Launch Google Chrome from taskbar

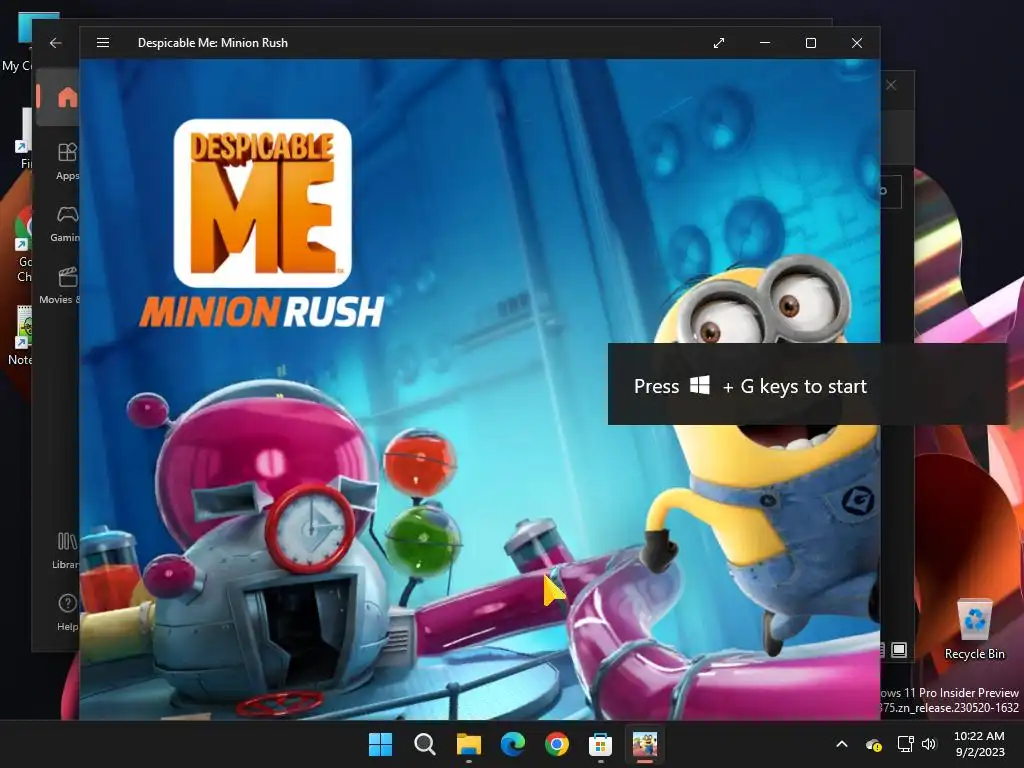pos(556,744)
